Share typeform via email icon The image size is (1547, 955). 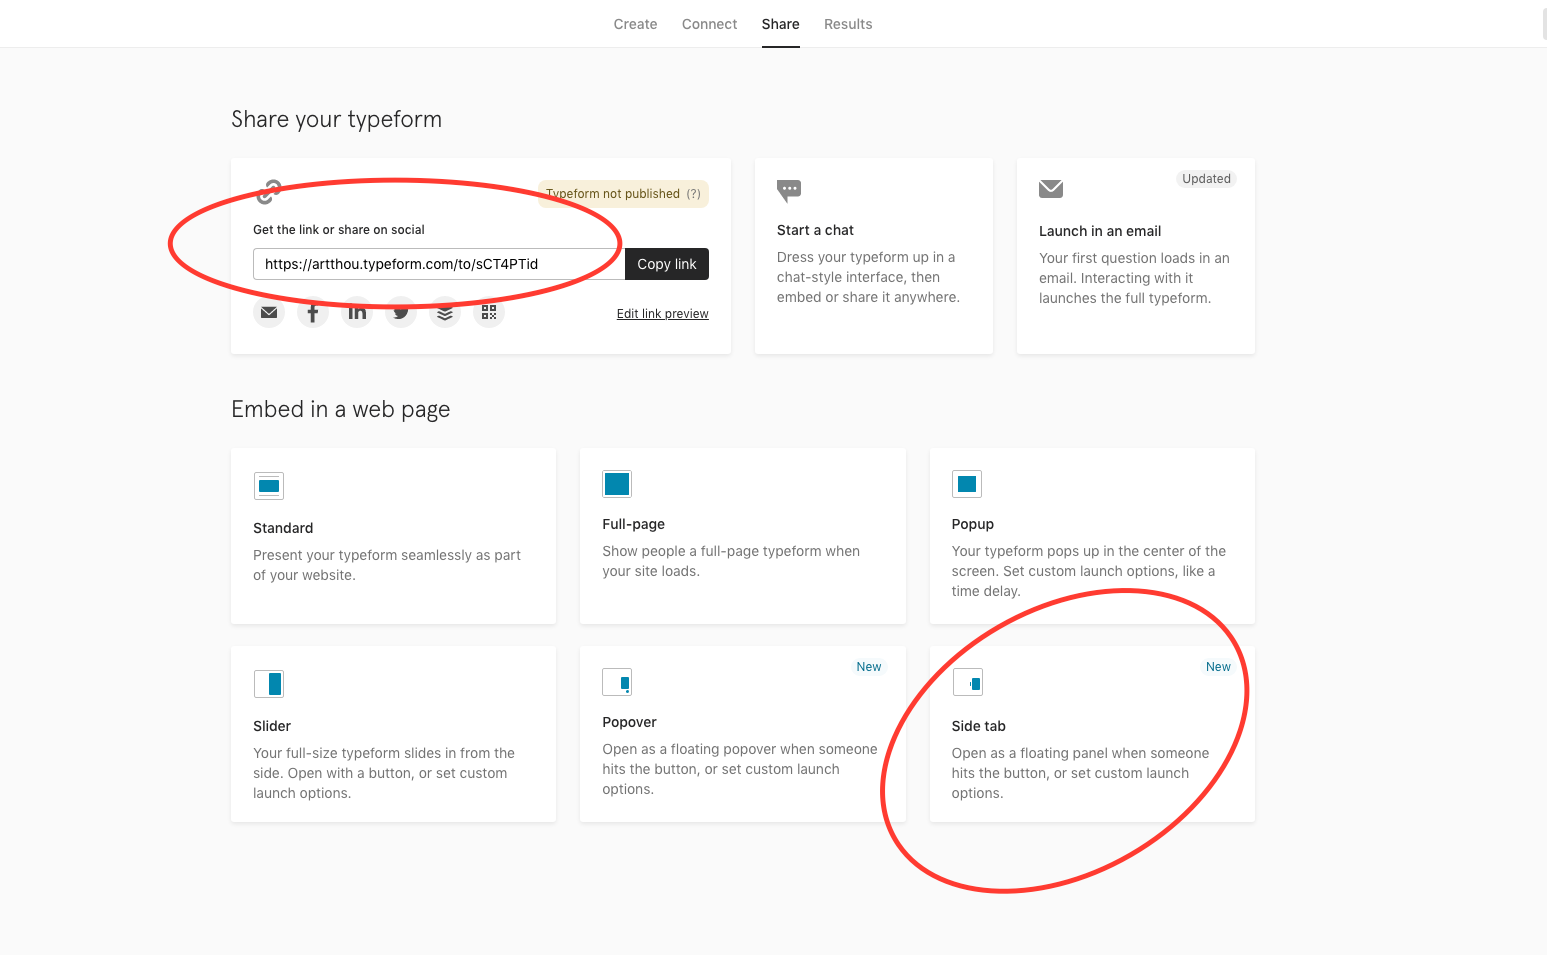click(x=269, y=313)
